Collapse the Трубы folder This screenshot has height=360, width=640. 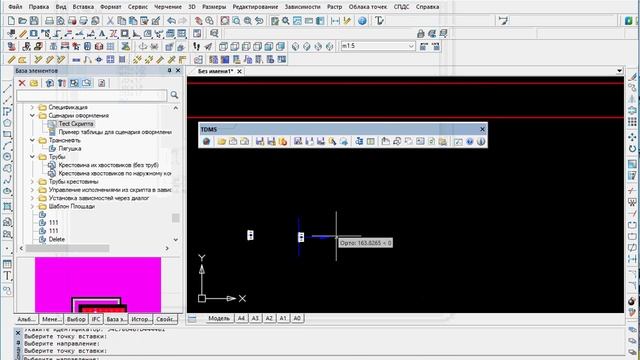coord(32,157)
